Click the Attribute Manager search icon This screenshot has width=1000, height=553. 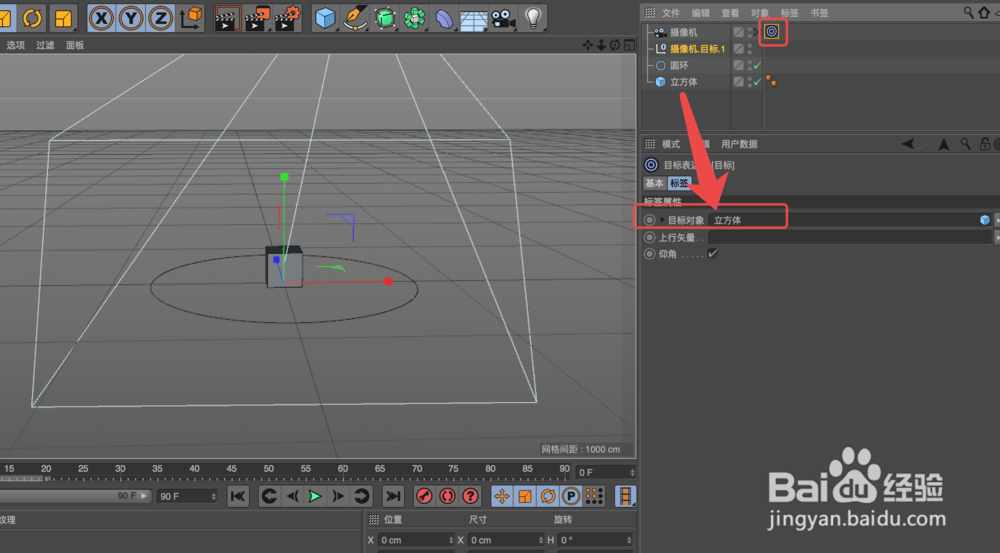point(966,144)
